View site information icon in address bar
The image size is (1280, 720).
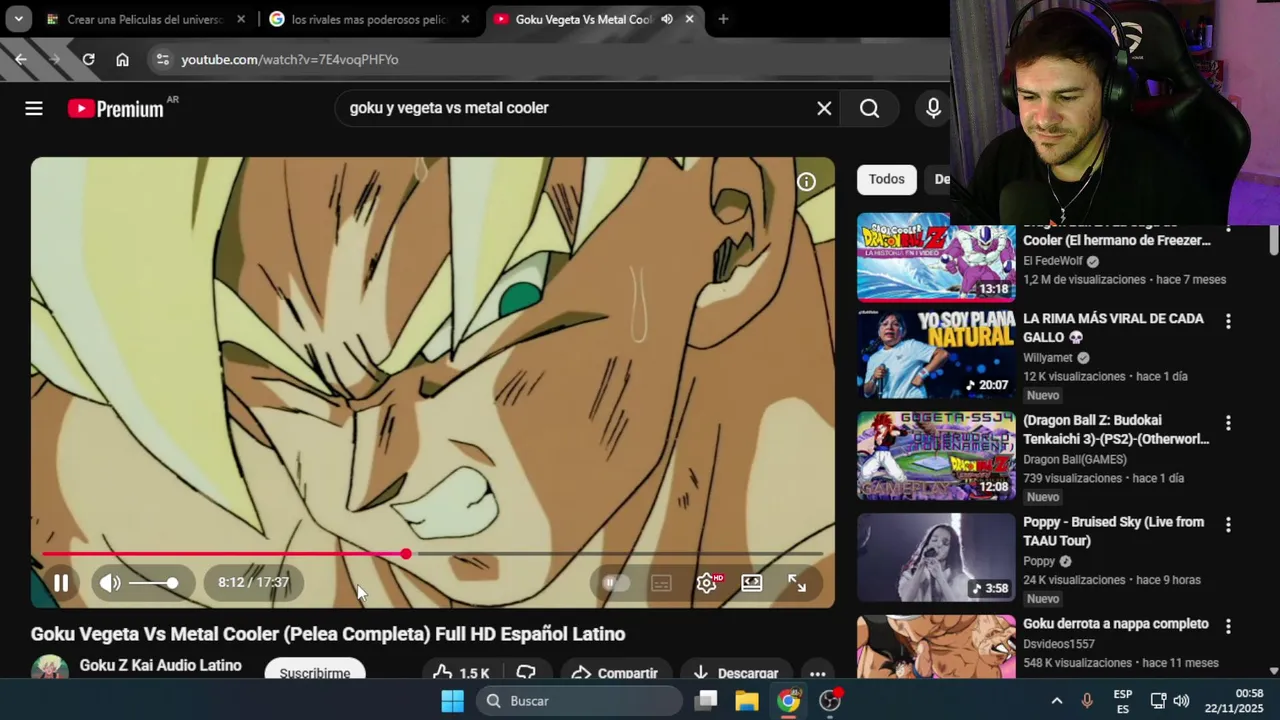point(163,59)
